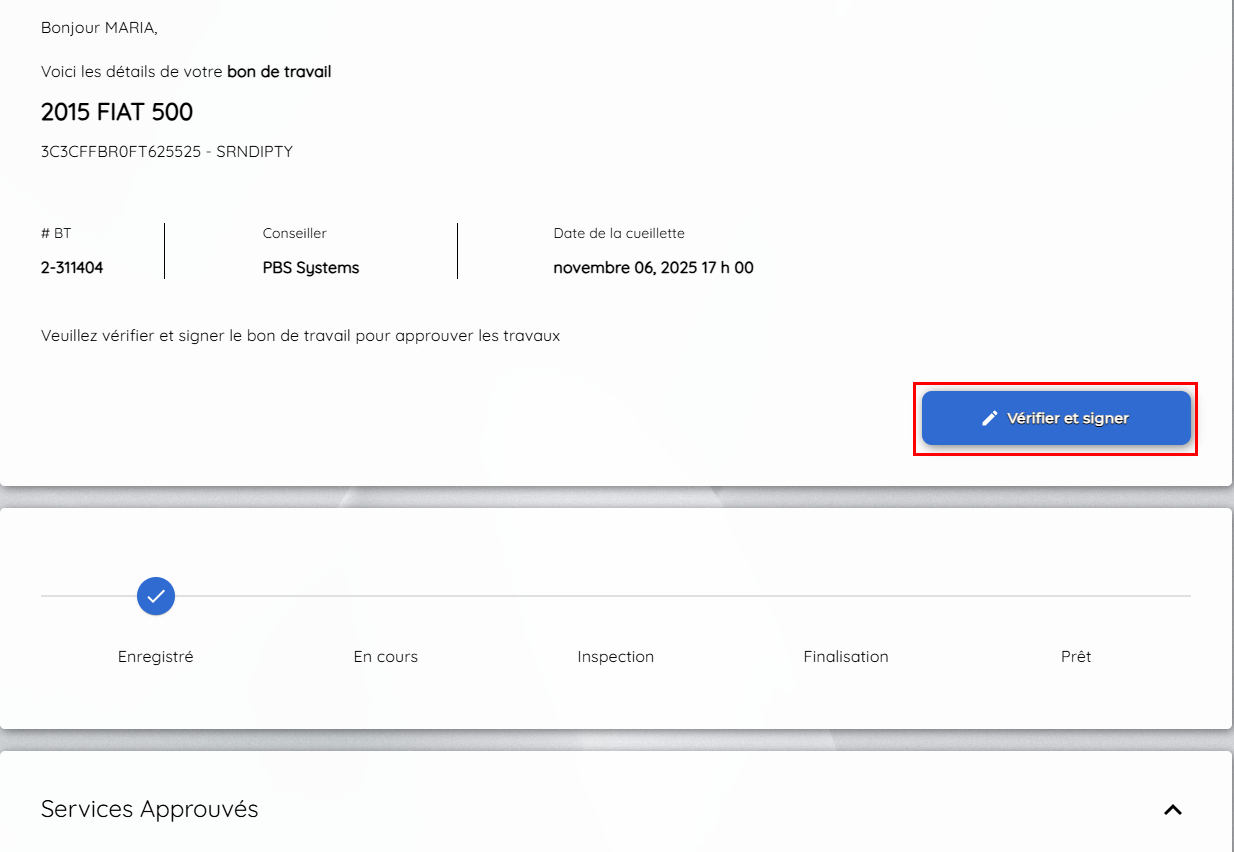1234x852 pixels.
Task: Click work order number 2-311404
Action: coord(72,268)
